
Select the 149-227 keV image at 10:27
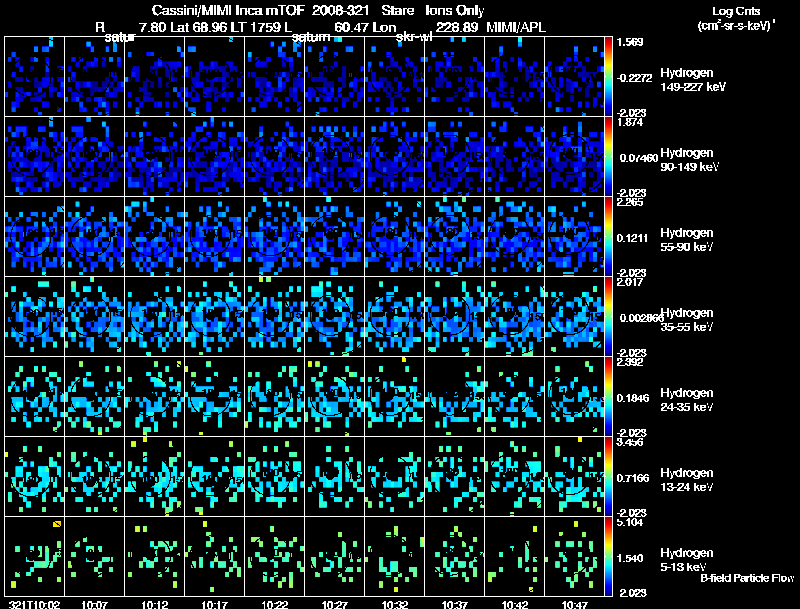(x=335, y=77)
